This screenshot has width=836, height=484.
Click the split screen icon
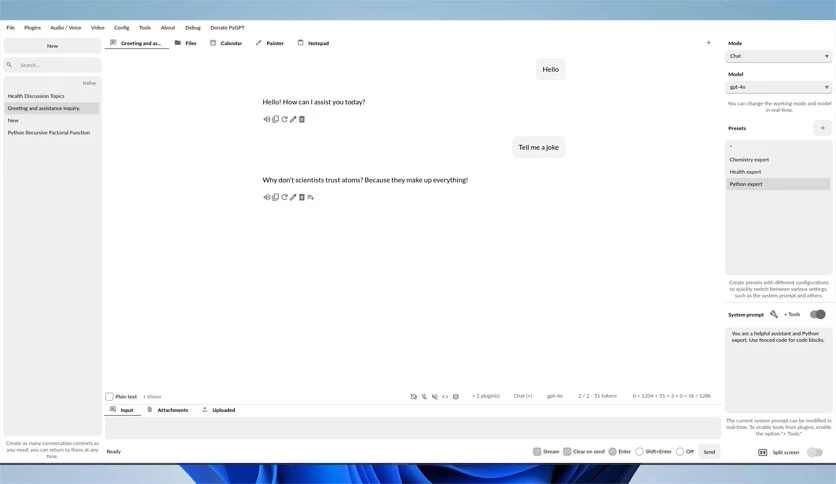click(x=762, y=453)
